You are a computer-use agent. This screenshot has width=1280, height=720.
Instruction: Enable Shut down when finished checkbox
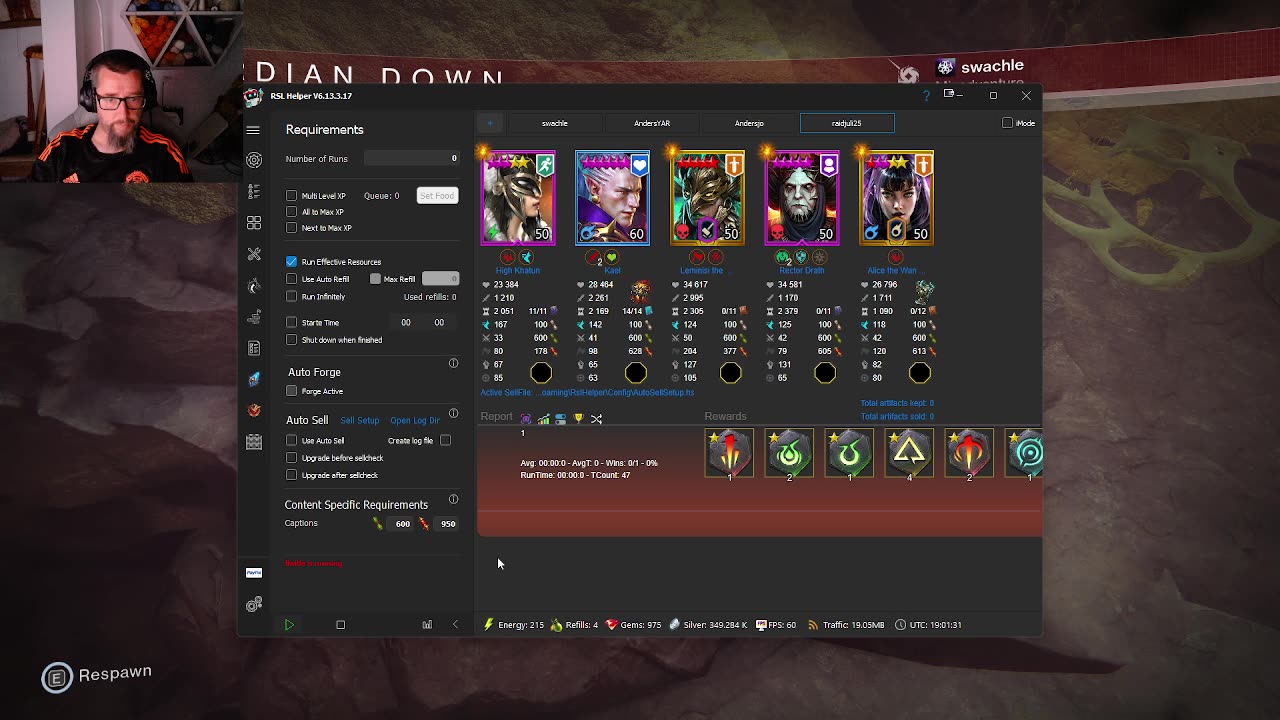tap(292, 340)
